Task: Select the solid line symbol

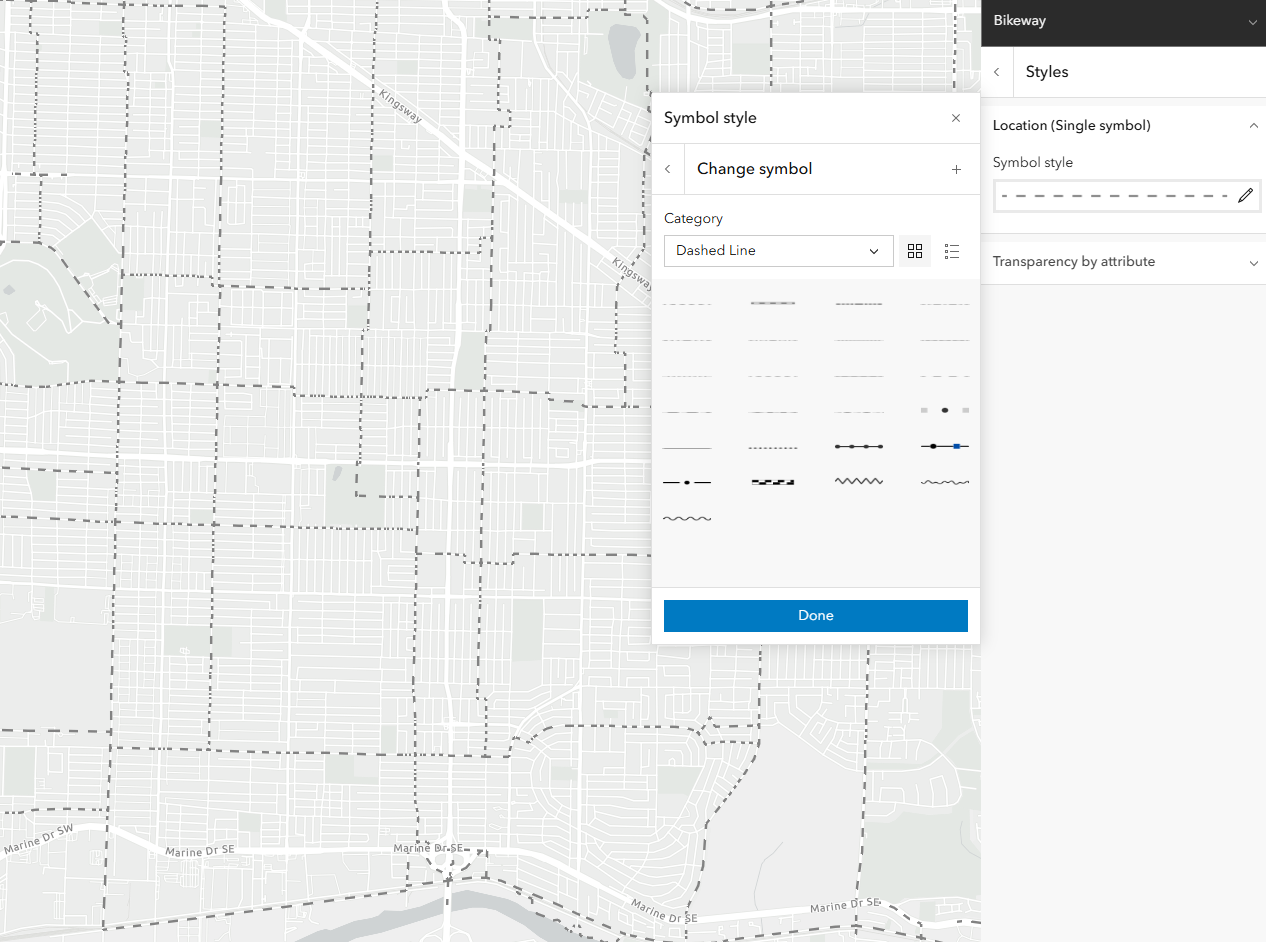Action: point(687,446)
